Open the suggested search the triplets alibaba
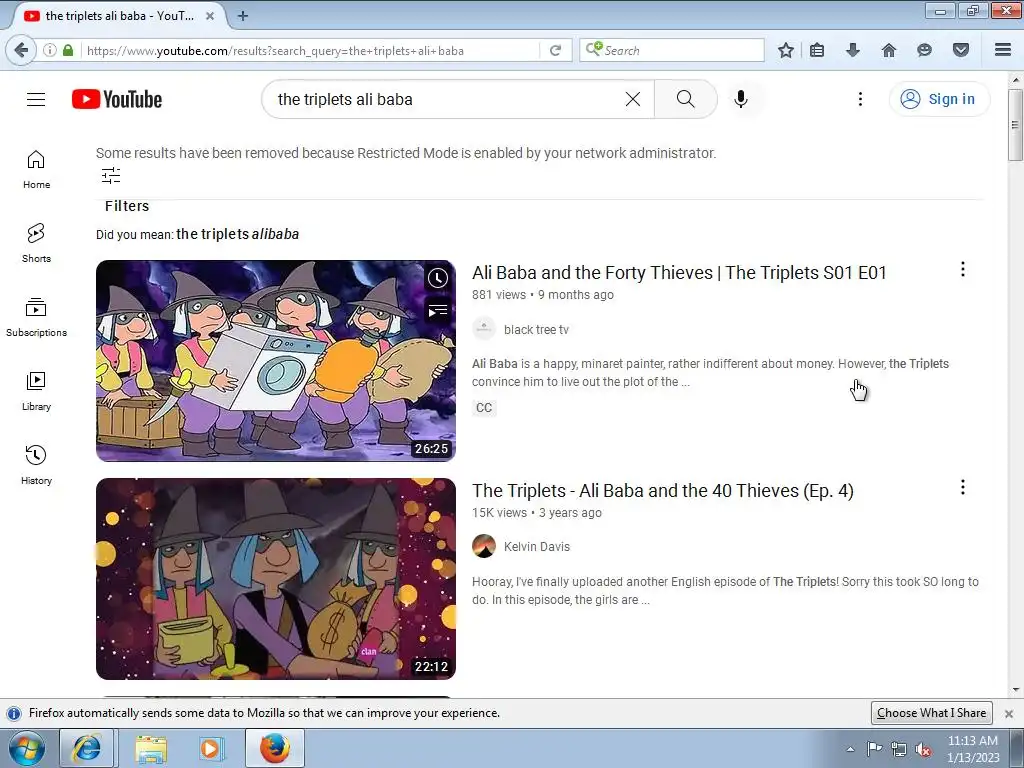1024x768 pixels. click(238, 234)
